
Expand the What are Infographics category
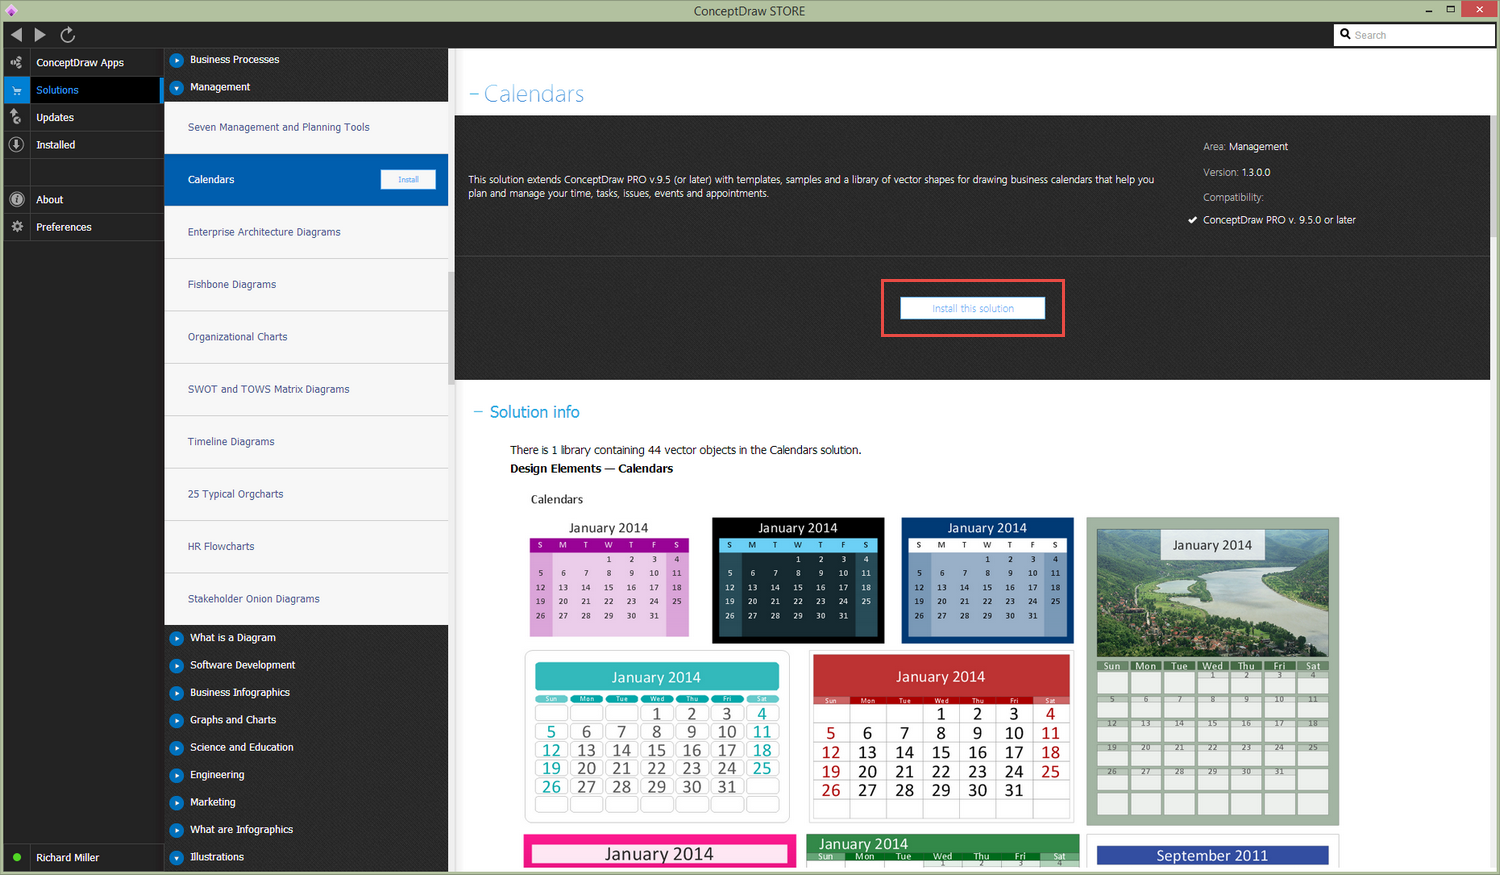tap(177, 830)
